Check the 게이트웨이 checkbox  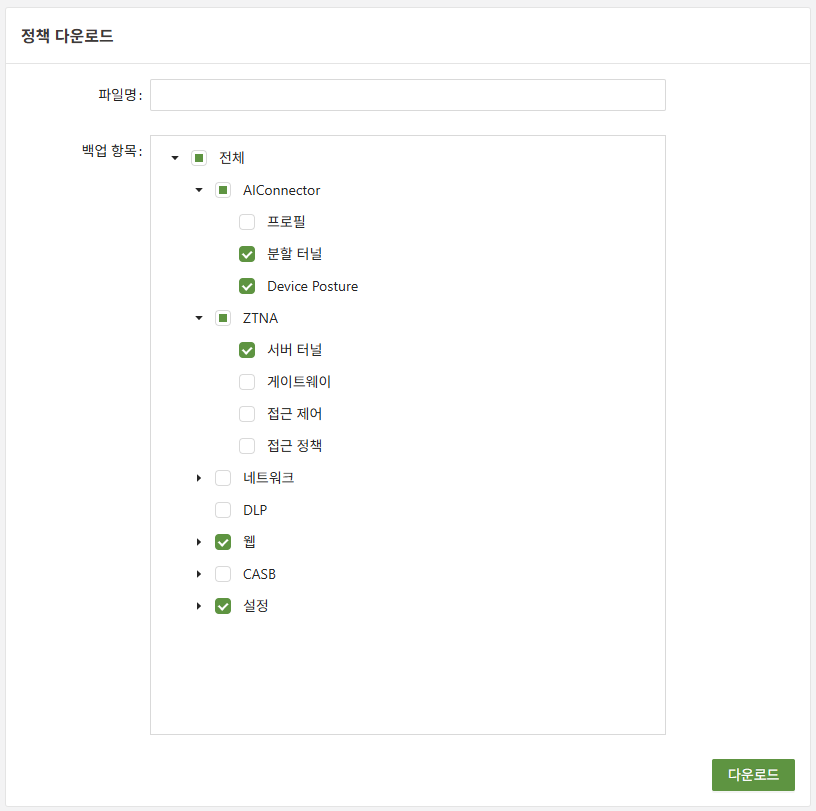click(247, 382)
